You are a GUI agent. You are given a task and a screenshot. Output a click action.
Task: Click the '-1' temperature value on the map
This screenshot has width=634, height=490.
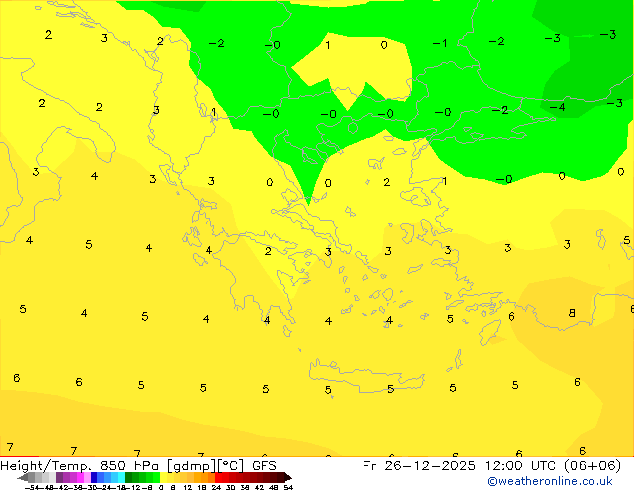pyautogui.click(x=440, y=43)
